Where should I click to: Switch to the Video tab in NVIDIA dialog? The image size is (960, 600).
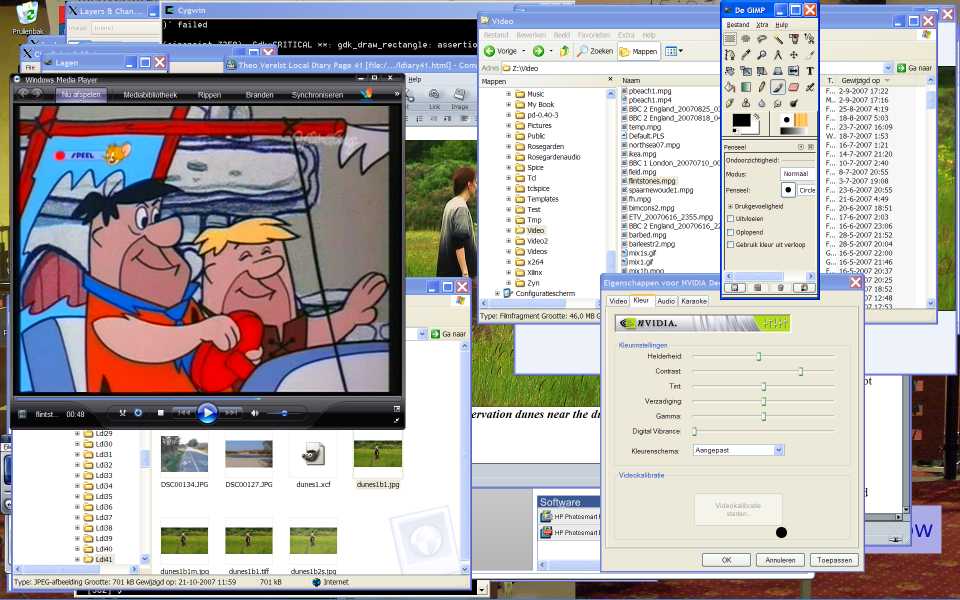coord(618,301)
